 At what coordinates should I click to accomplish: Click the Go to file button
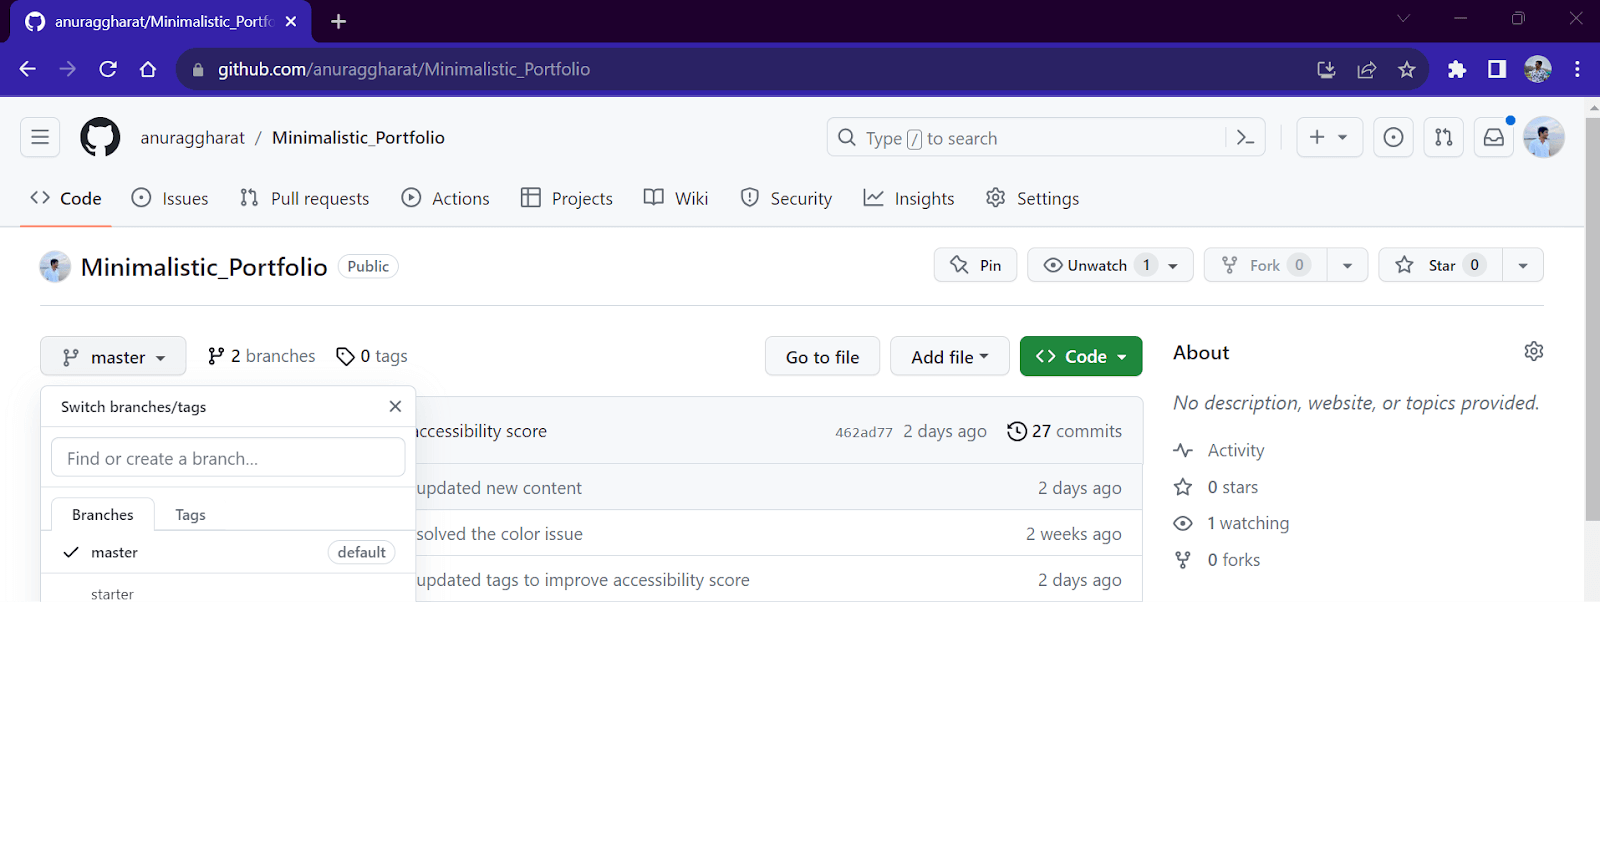(x=822, y=357)
